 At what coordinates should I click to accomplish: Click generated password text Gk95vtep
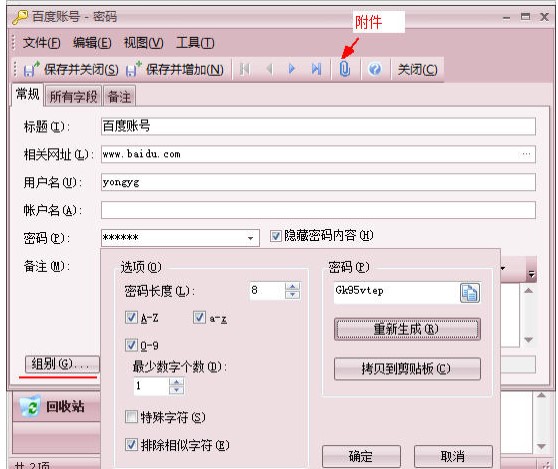click(359, 290)
